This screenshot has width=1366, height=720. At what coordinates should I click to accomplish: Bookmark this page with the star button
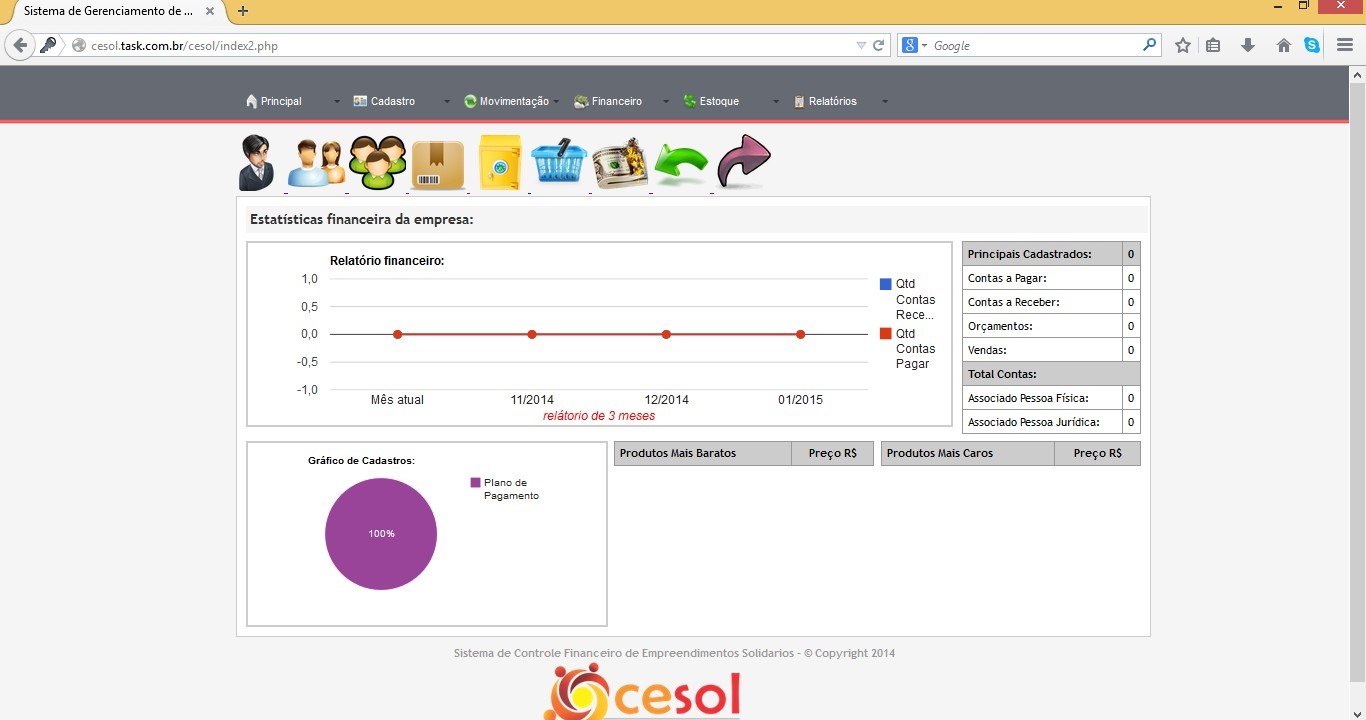pyautogui.click(x=1183, y=45)
